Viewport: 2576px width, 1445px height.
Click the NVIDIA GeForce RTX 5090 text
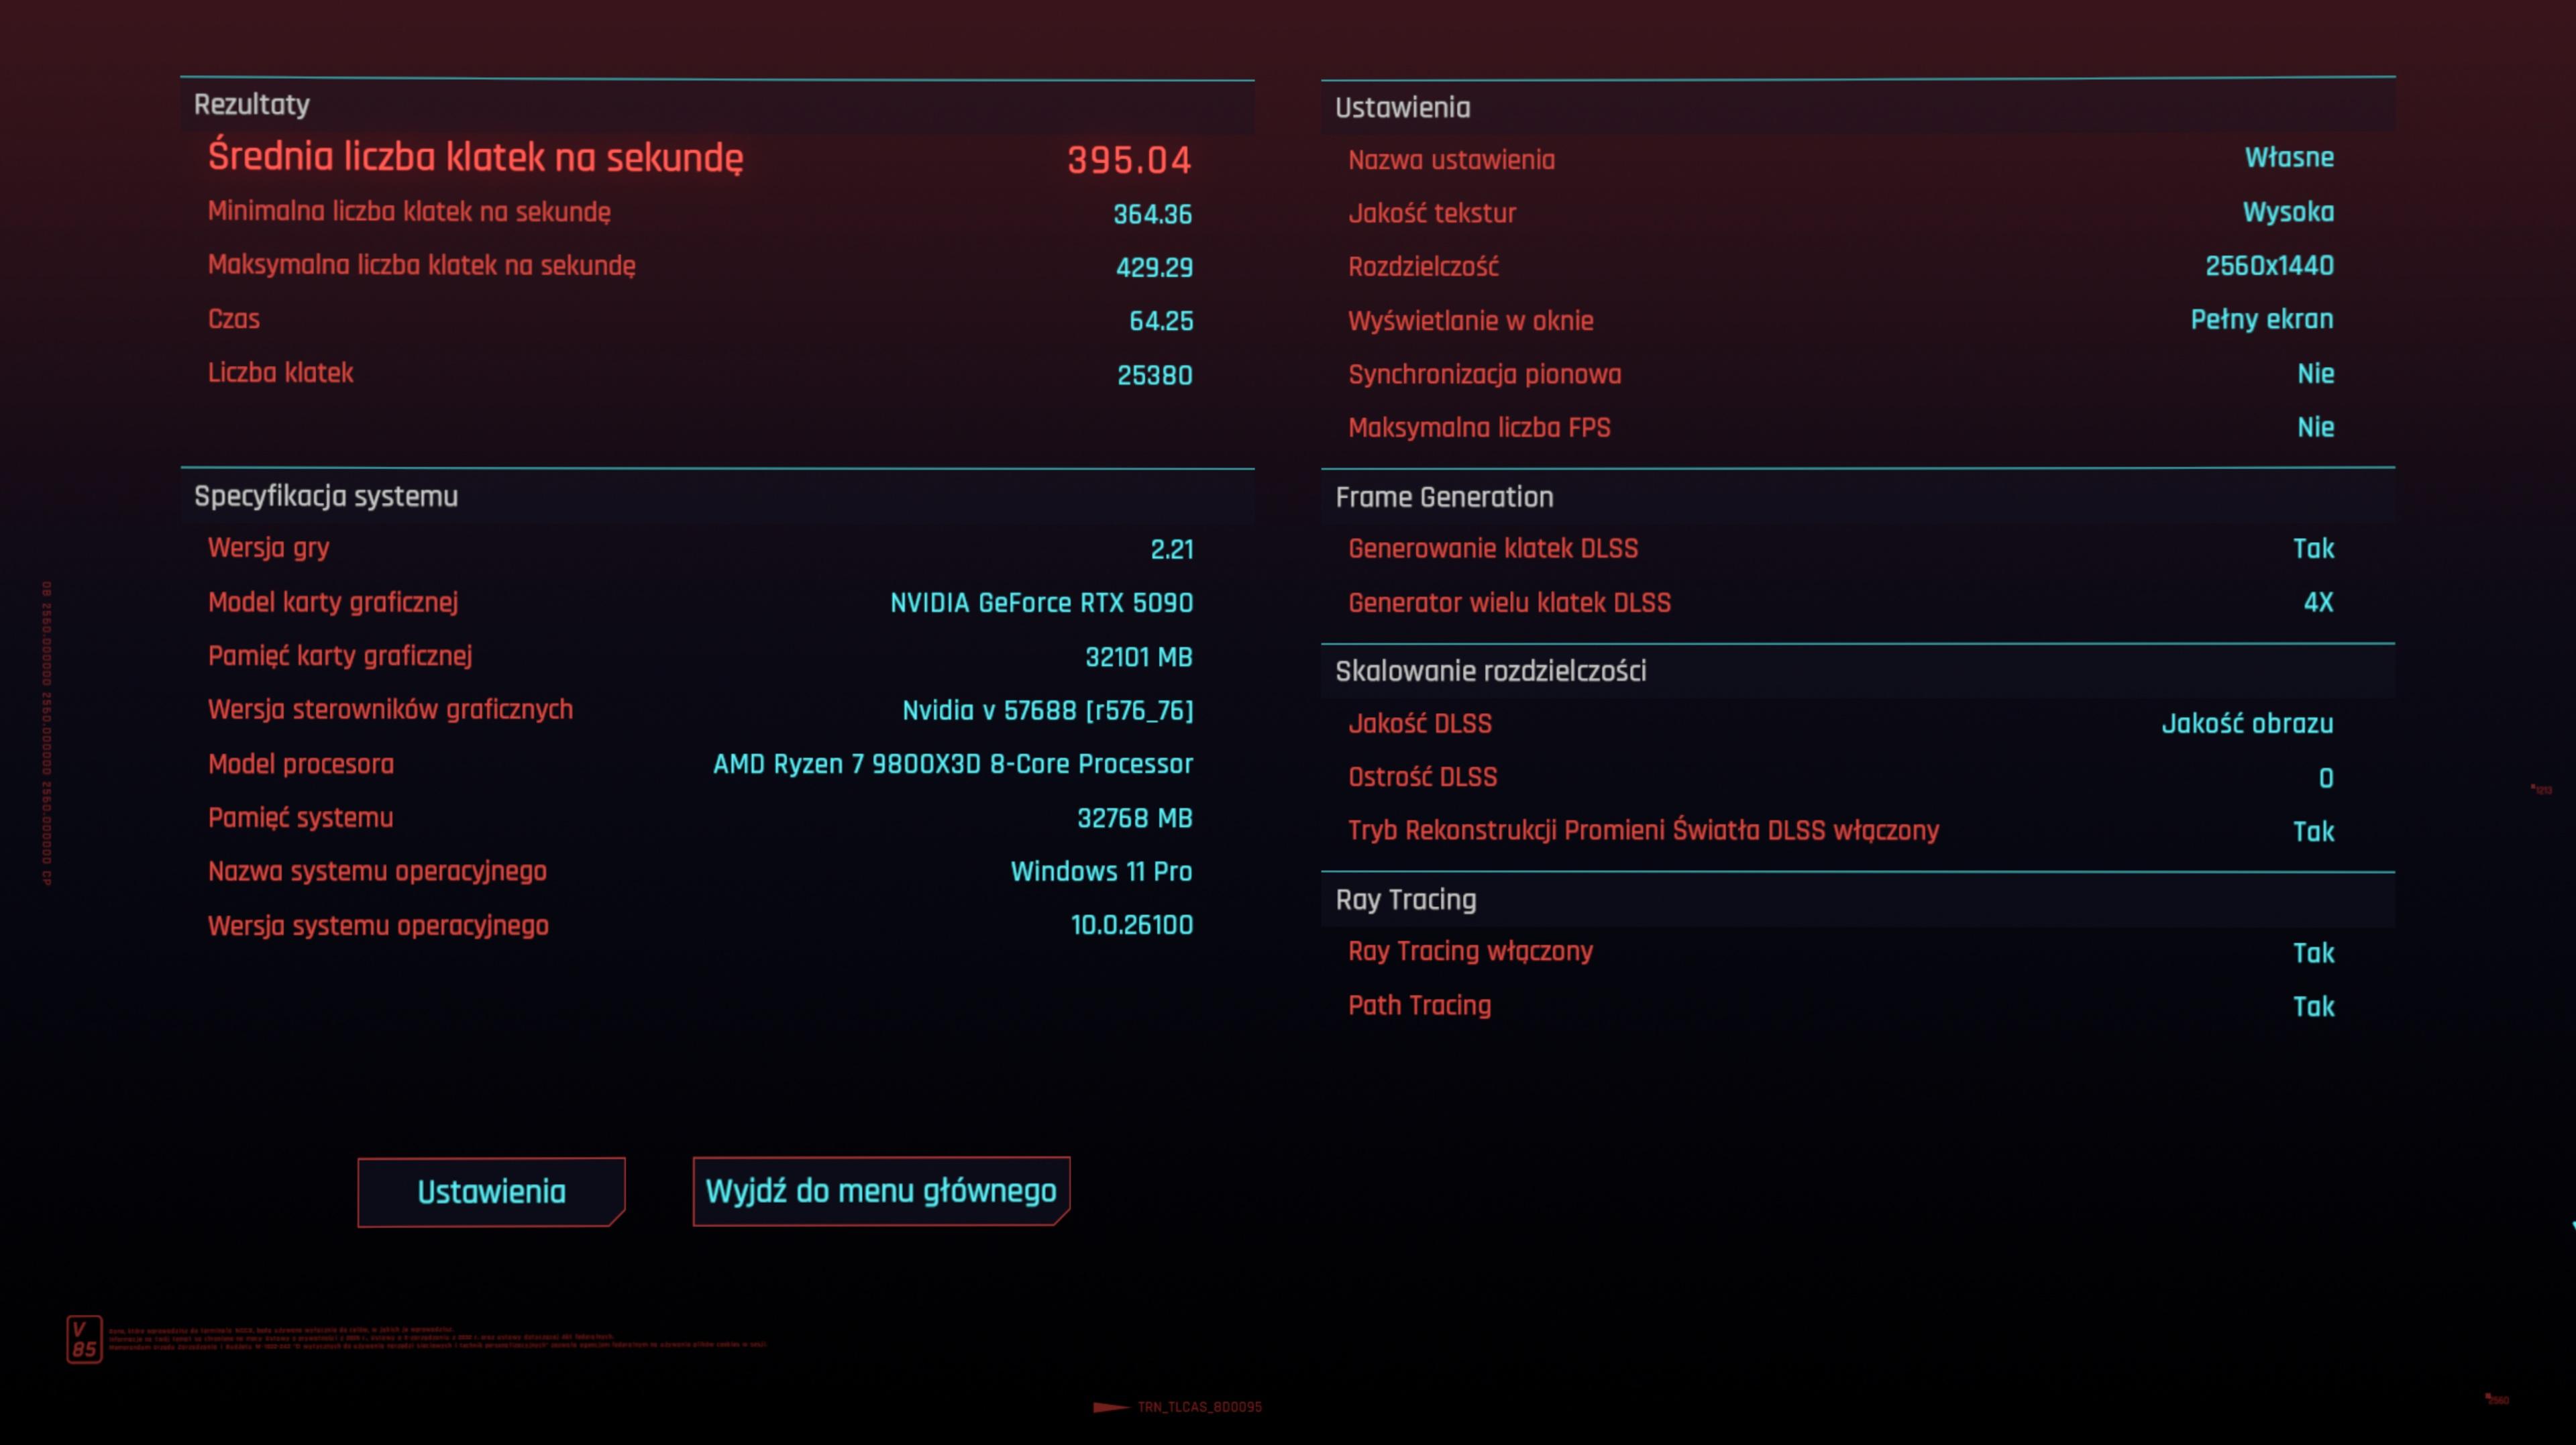click(x=1040, y=603)
